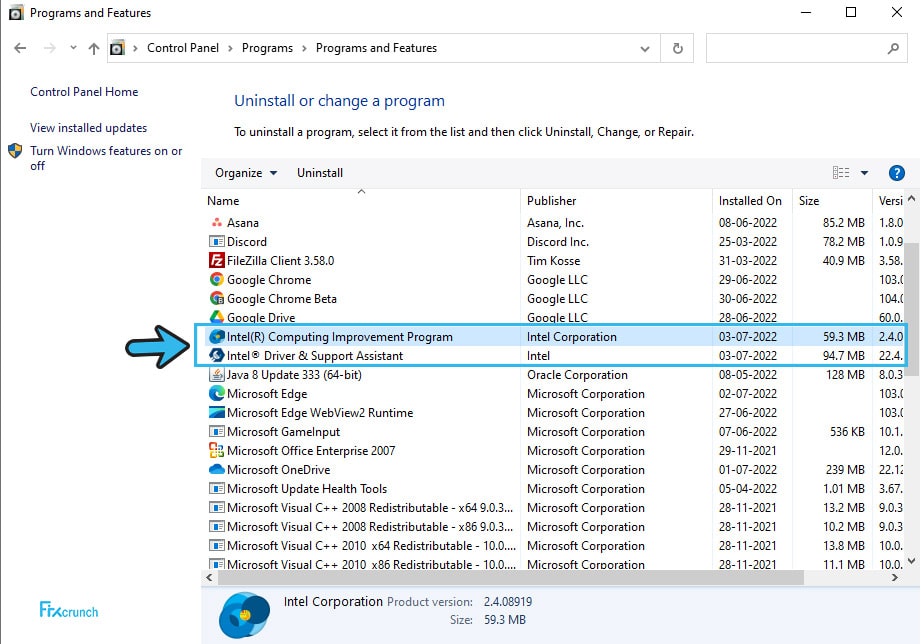
Task: Select Microsoft Visual C++ 2008 Redistributable x64 row
Action: pyautogui.click(x=552, y=508)
